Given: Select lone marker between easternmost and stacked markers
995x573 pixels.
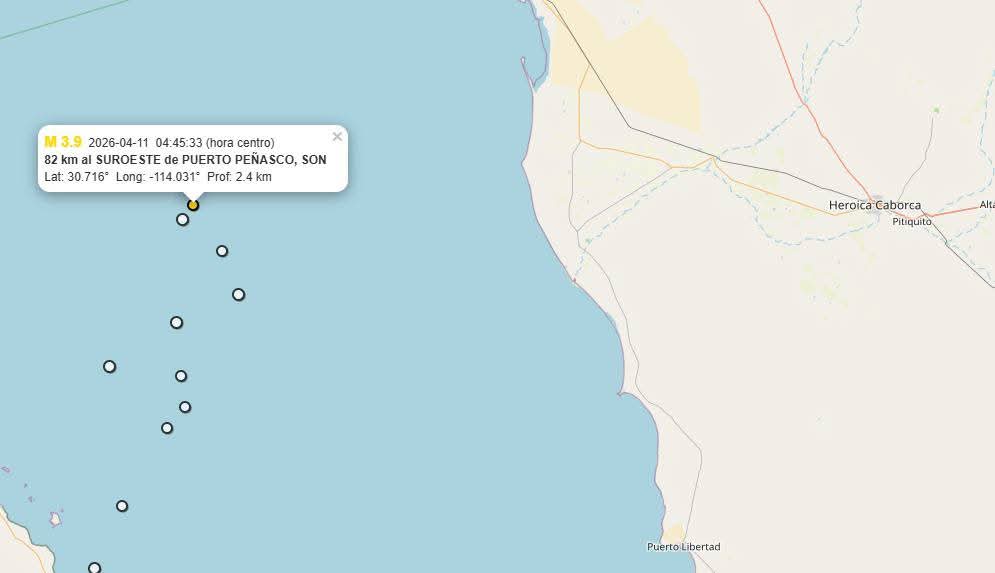Looking at the screenshot, I should (176, 322).
